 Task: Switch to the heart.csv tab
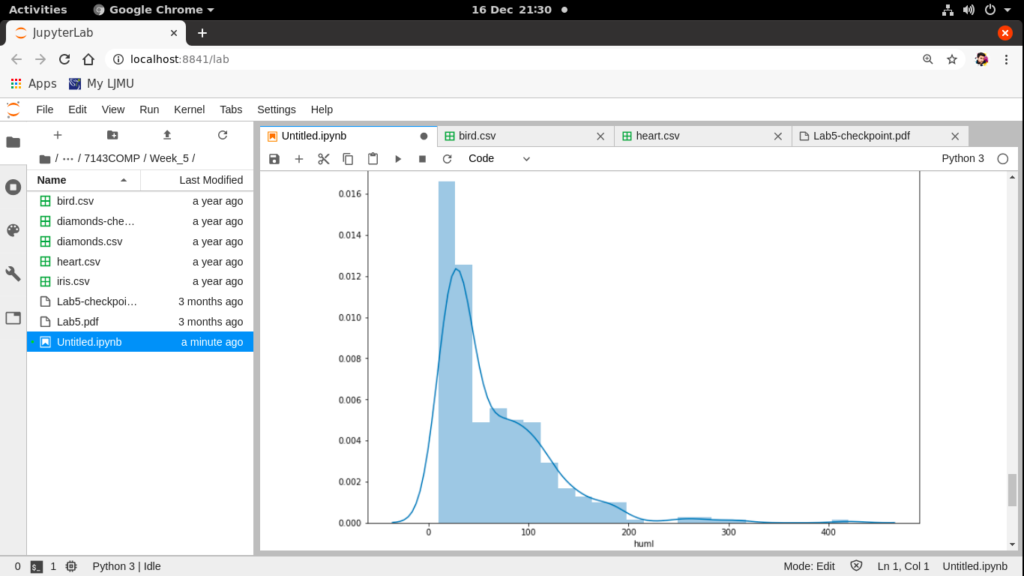(x=657, y=136)
